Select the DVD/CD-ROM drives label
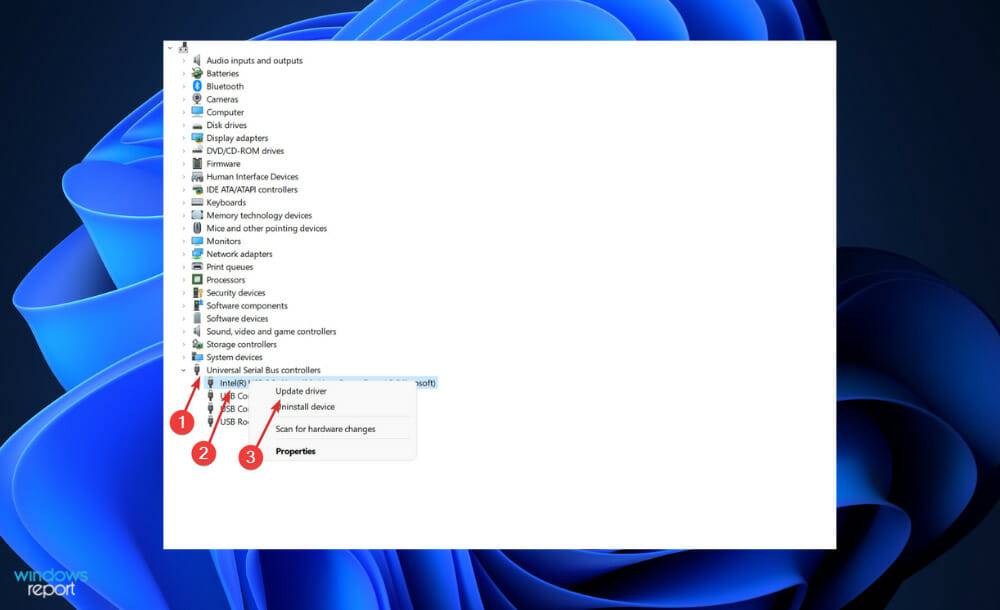The image size is (1000, 610). point(245,151)
